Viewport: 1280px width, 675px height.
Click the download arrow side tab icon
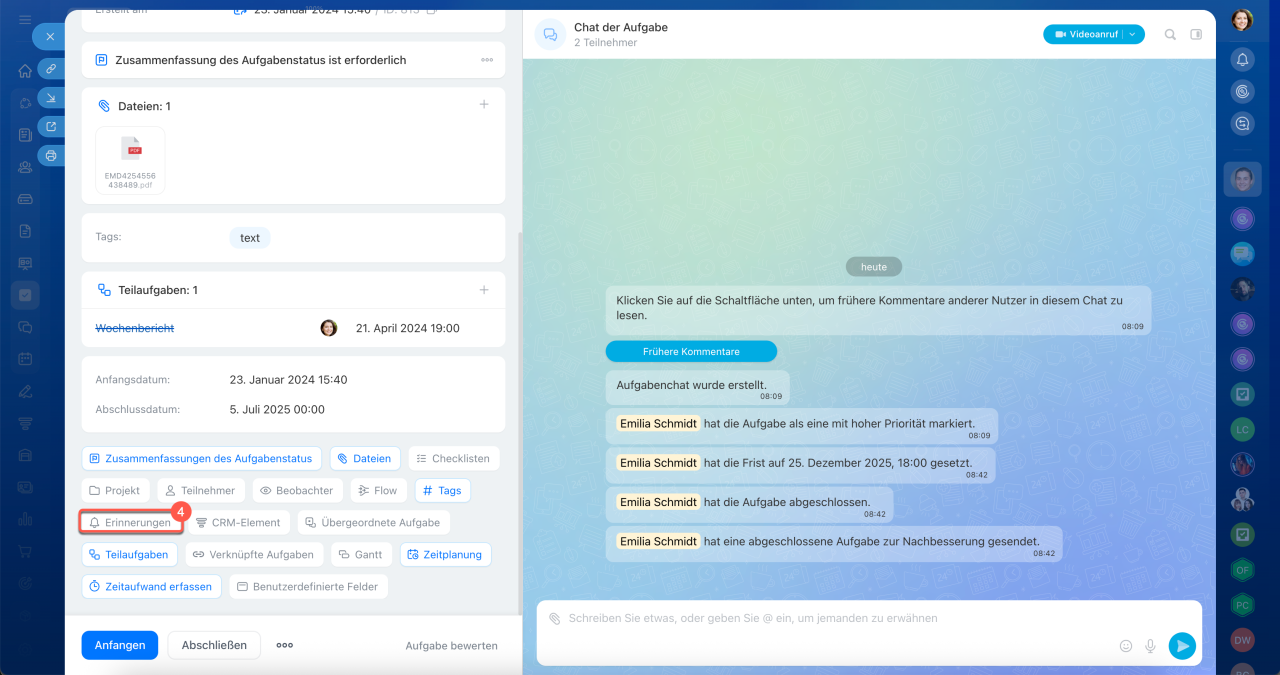click(x=51, y=97)
